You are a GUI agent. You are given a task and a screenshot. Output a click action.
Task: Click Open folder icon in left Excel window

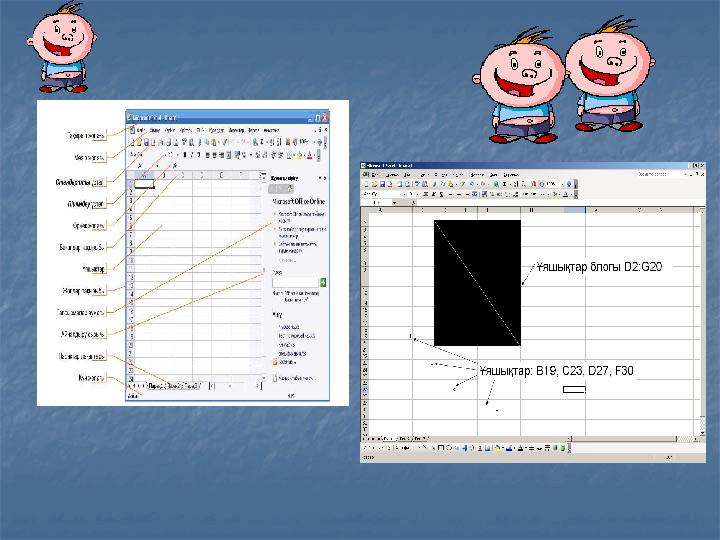click(x=139, y=142)
